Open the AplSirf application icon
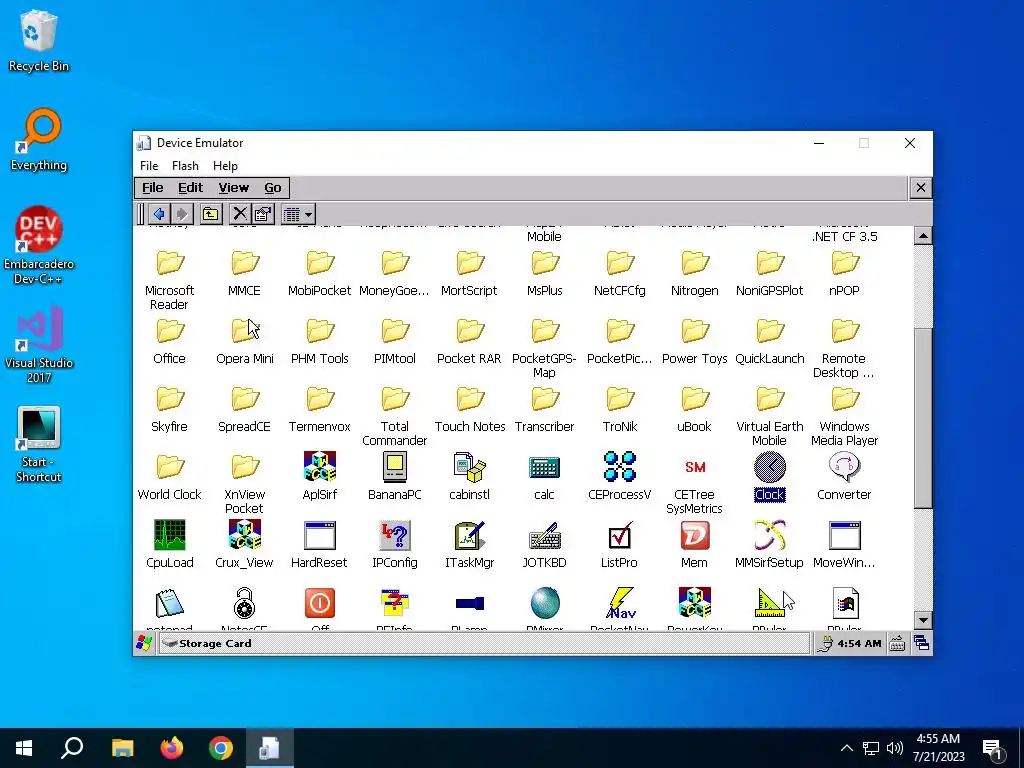 point(319,467)
